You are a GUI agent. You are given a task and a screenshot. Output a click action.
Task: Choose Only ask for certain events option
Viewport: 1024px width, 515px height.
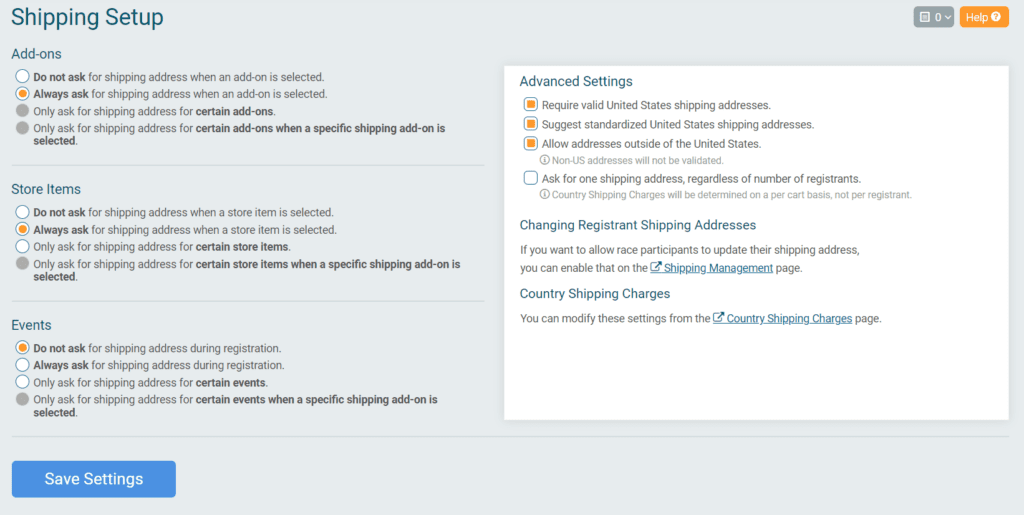coord(23,382)
